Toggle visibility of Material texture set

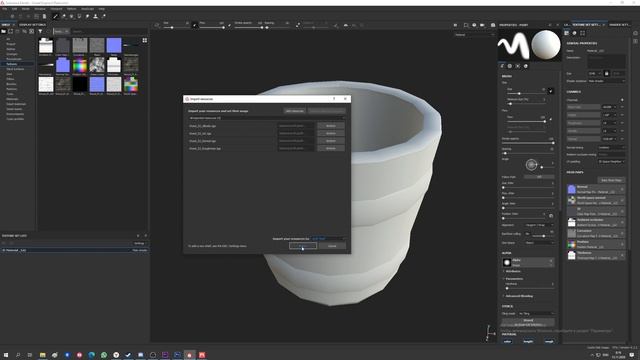point(4,250)
